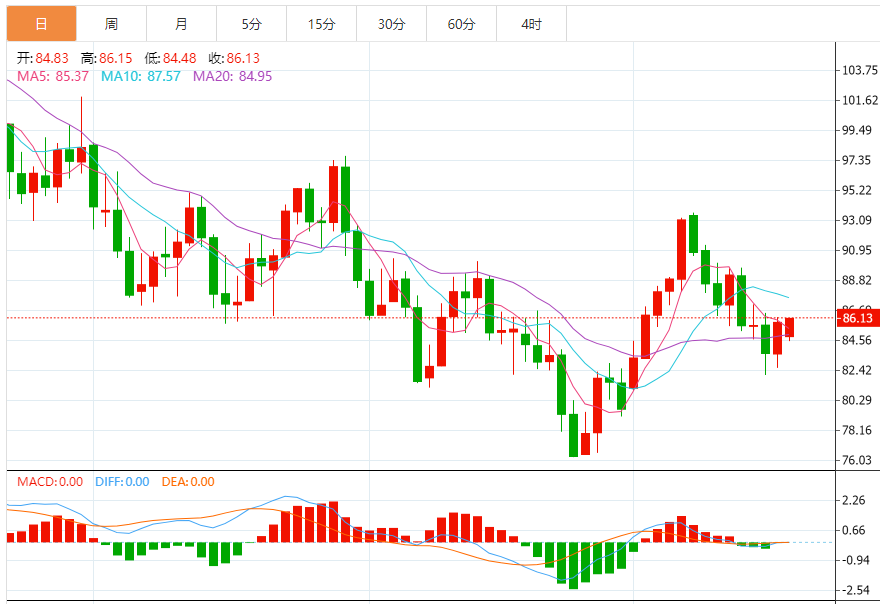Click the 76.03 price axis label
Viewport: 880px width, 604px height.
click(x=857, y=460)
